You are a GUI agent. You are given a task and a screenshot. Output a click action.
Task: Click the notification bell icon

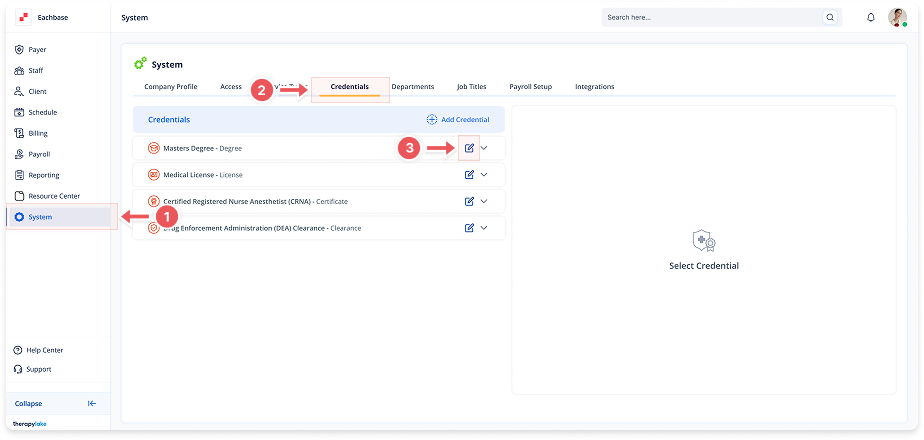pyautogui.click(x=870, y=17)
